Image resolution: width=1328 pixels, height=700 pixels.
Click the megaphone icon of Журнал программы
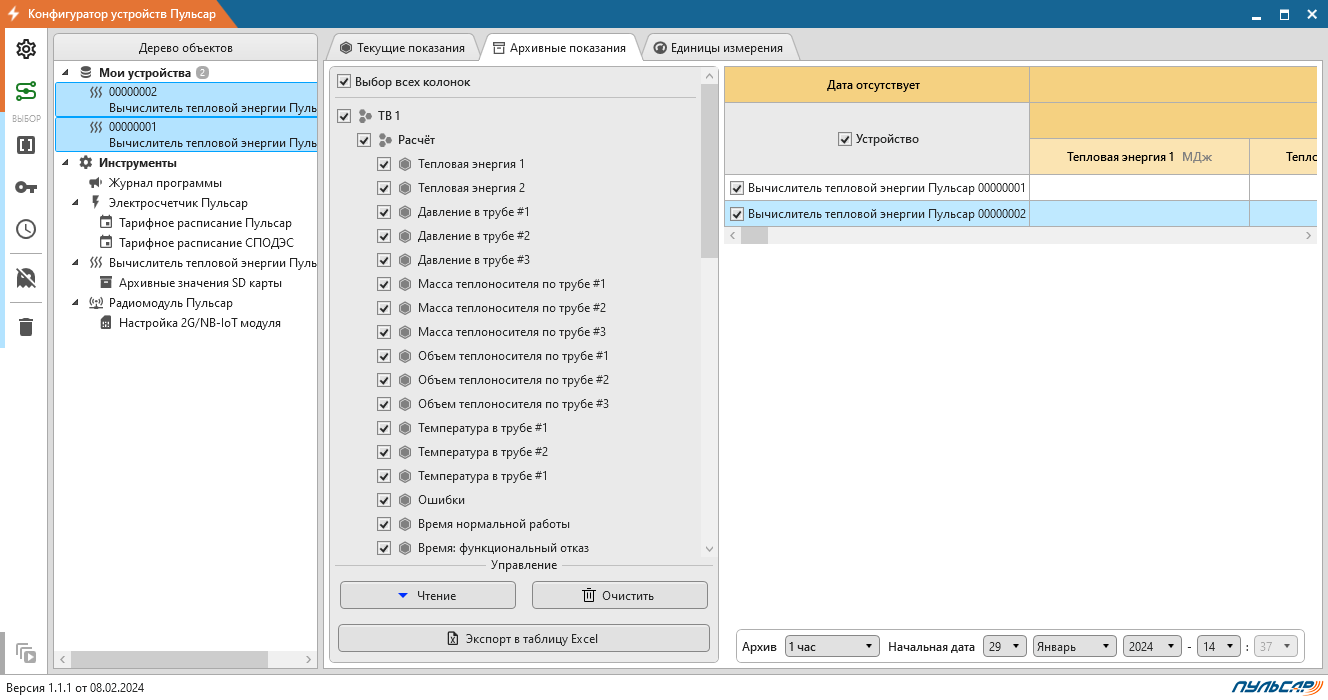(x=96, y=183)
